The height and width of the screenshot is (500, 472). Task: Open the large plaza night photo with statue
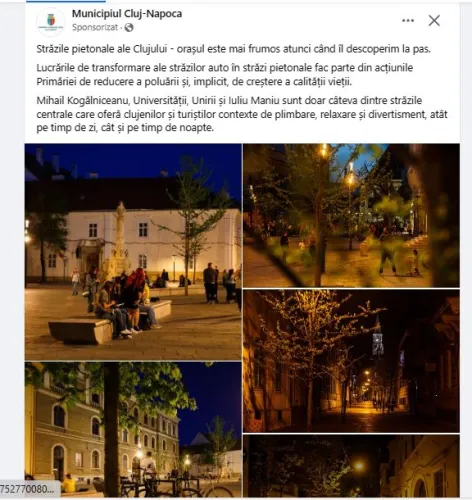tap(133, 252)
